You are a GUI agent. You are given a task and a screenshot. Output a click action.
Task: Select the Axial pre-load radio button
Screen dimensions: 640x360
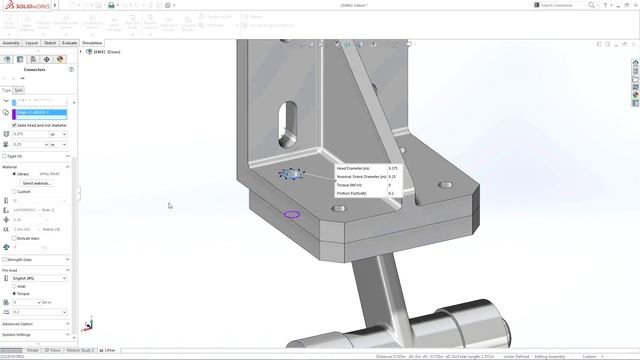[x=14, y=287]
